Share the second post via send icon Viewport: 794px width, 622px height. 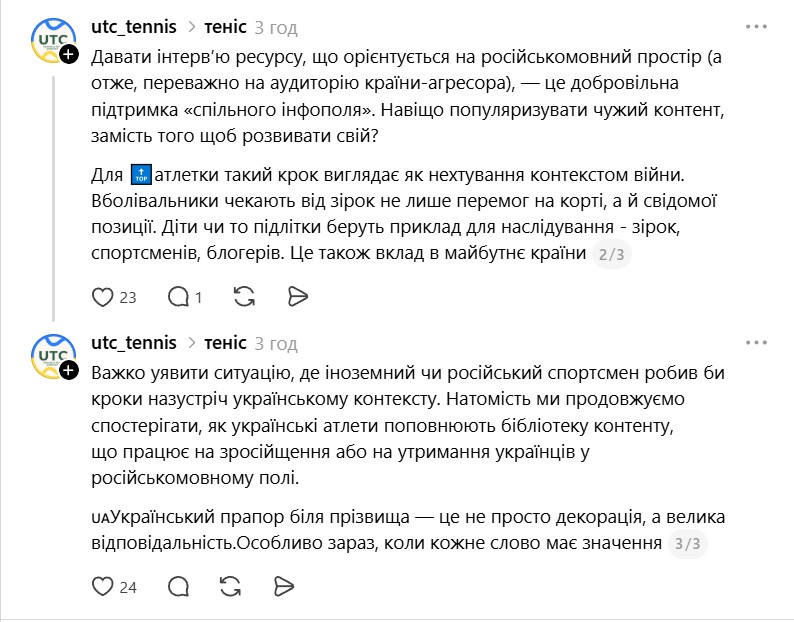[283, 586]
